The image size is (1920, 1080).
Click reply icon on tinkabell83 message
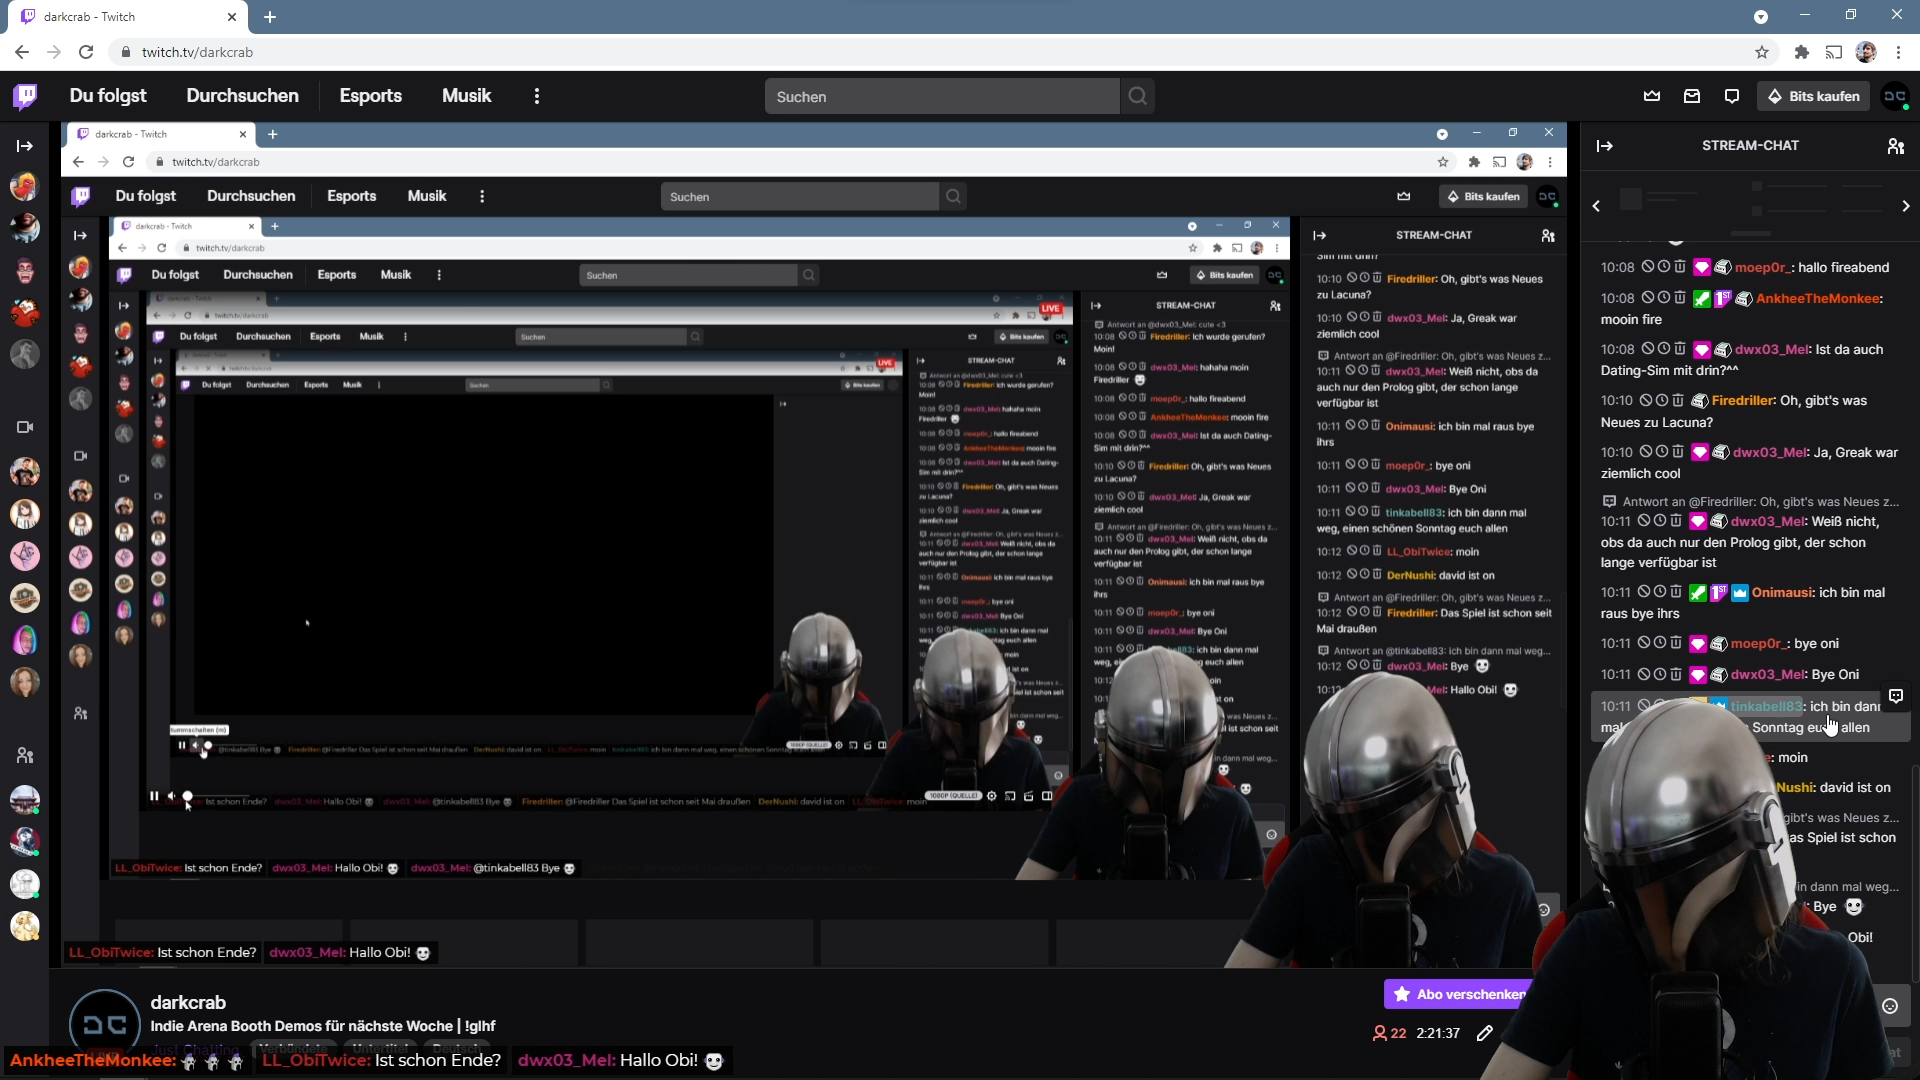click(x=1896, y=696)
